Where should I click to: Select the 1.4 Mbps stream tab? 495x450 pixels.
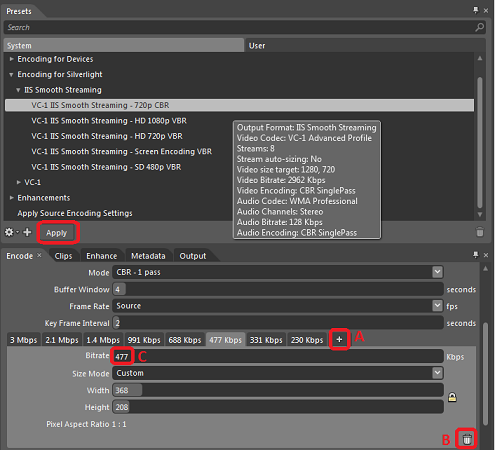[103, 340]
